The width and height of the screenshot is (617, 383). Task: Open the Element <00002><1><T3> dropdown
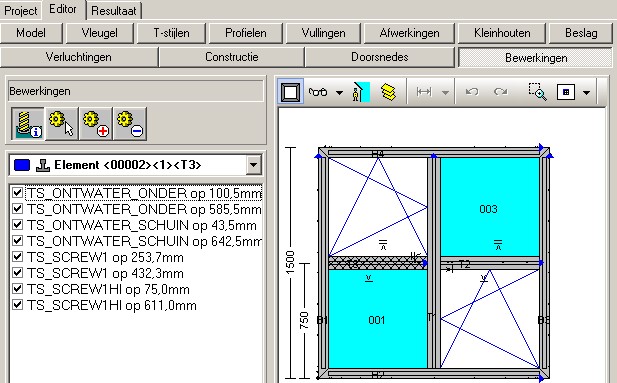(253, 165)
